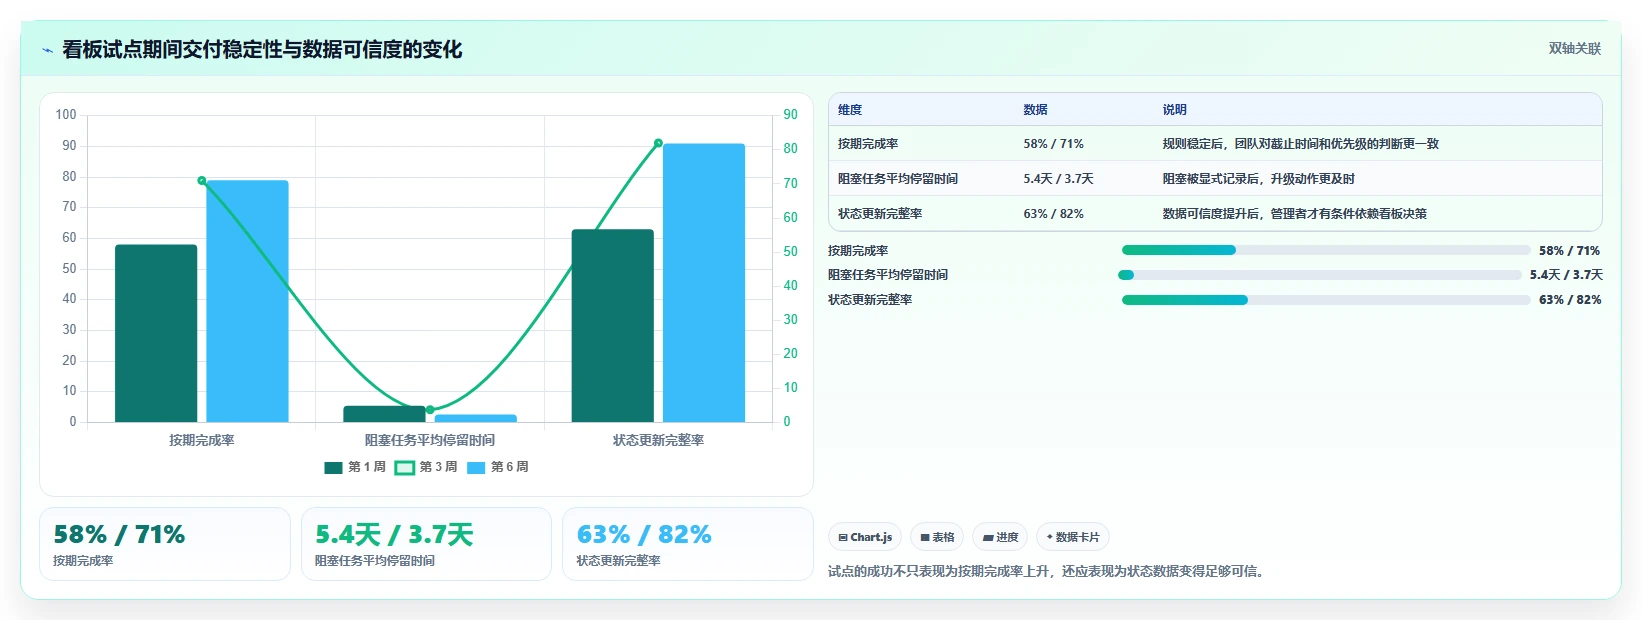1642x620 pixels.
Task: Open the 58% / 71% data card
Action: point(165,544)
